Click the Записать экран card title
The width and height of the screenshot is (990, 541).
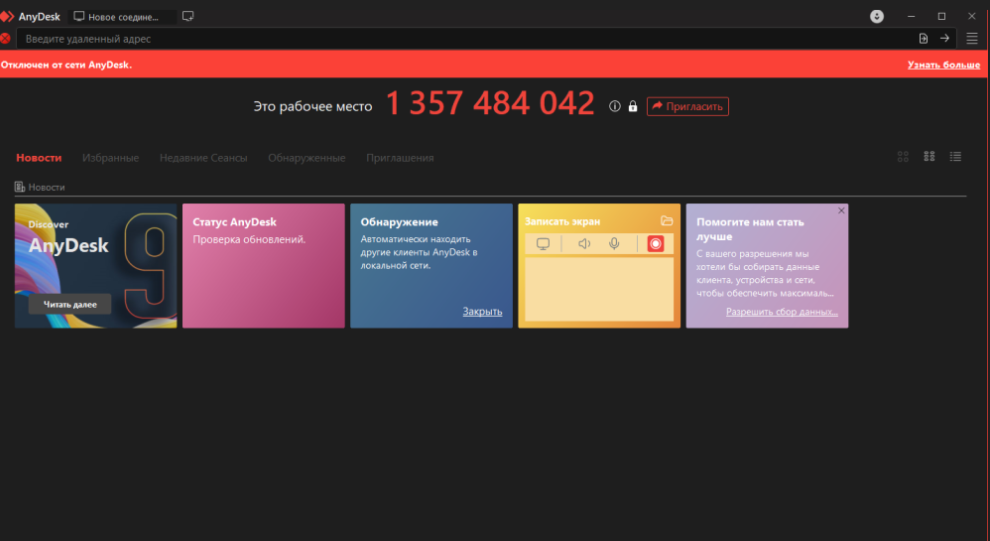pos(563,222)
